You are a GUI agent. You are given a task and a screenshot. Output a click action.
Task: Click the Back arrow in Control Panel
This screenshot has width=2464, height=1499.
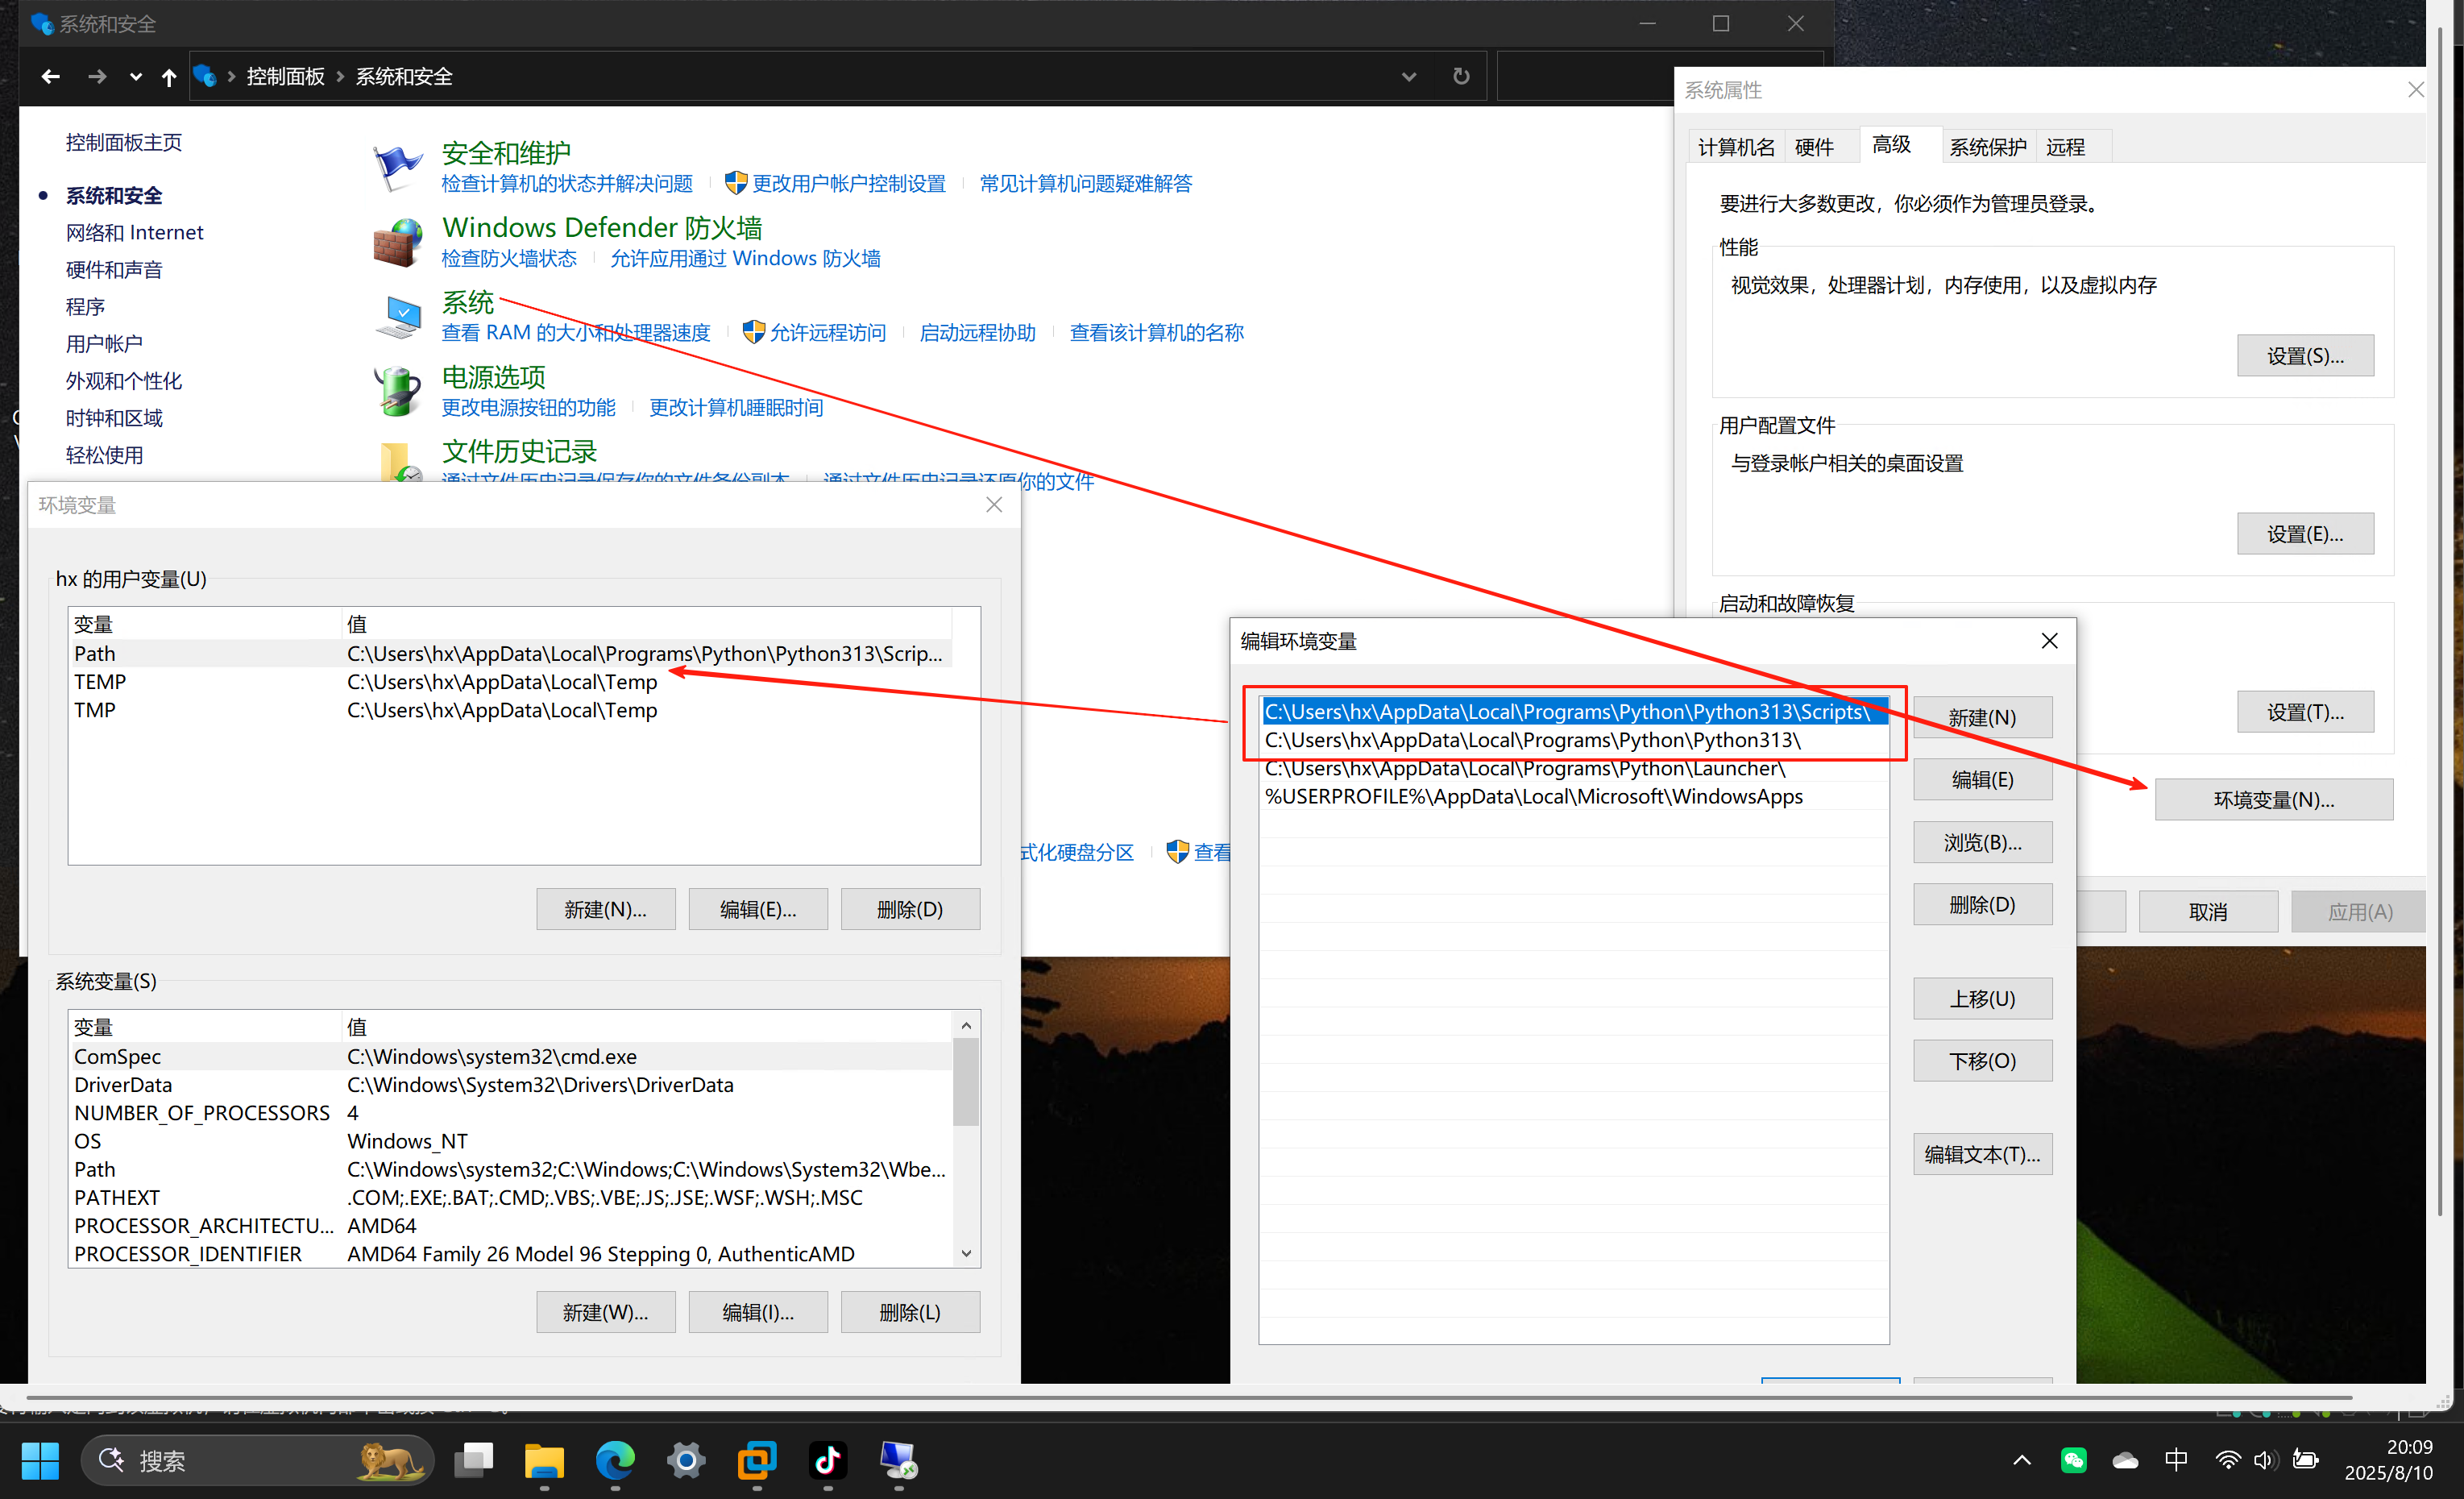pos(51,76)
